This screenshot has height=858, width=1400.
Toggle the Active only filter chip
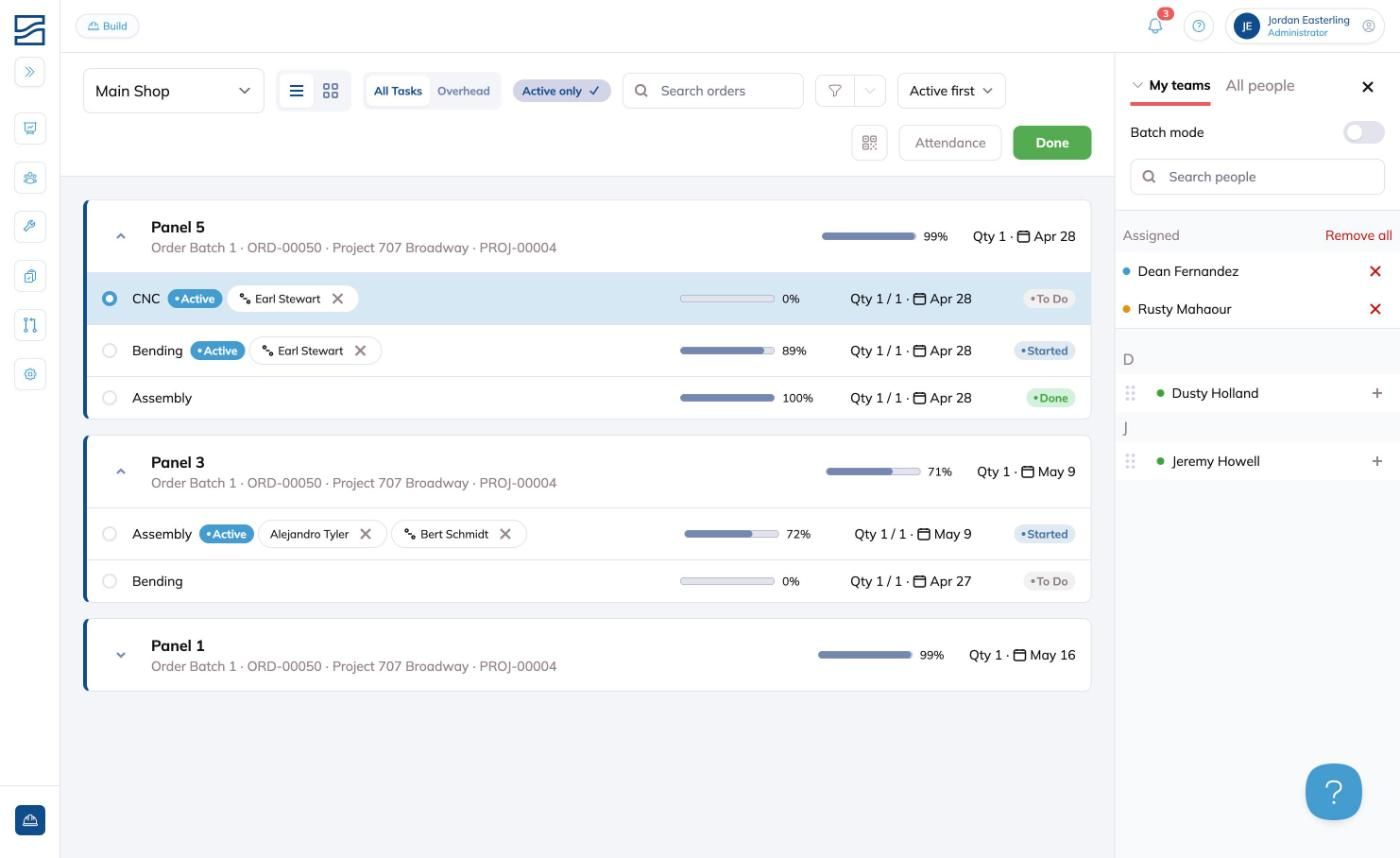click(561, 91)
